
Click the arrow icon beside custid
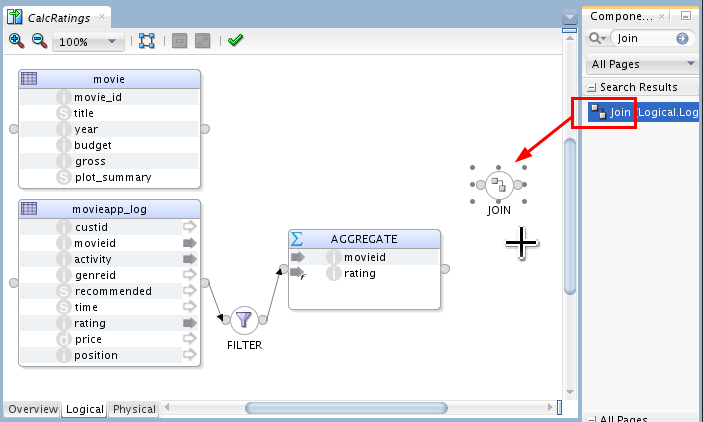coord(190,226)
